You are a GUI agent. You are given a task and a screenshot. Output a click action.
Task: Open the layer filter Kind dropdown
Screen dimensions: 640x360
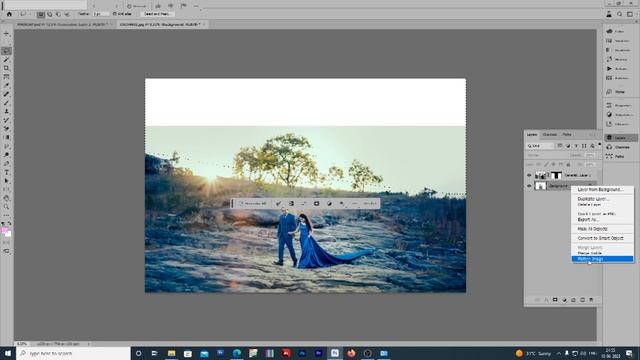(x=540, y=146)
